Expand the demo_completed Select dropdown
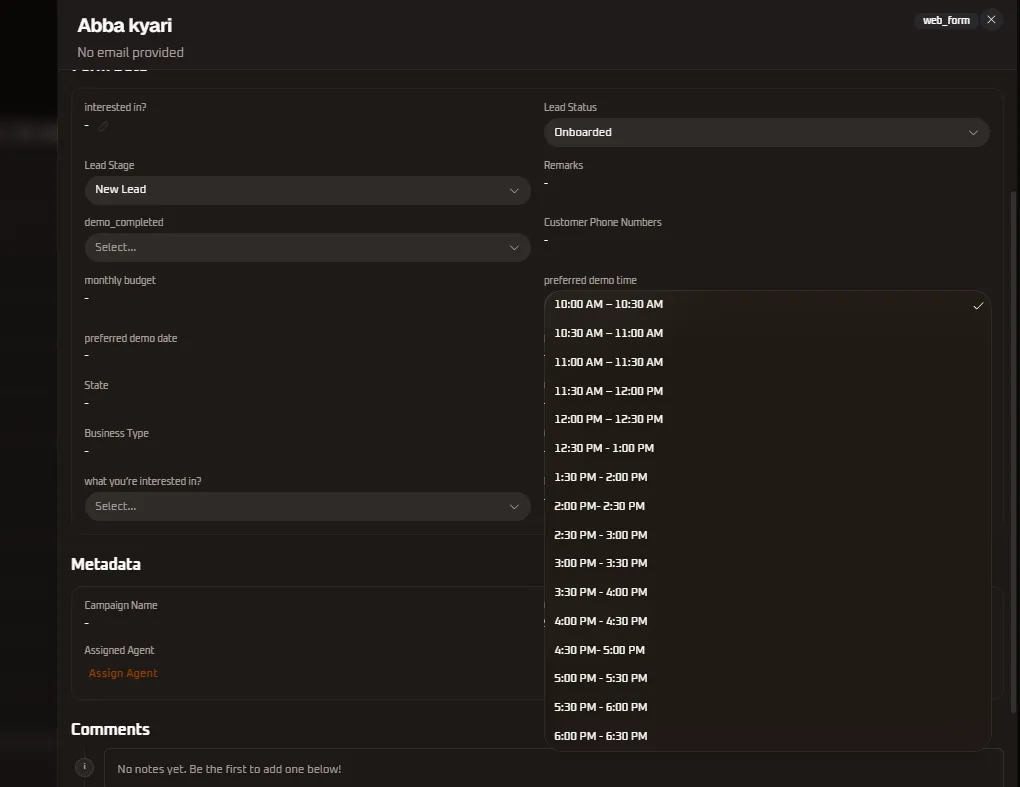Screen dimensions: 1020x787 pos(307,247)
